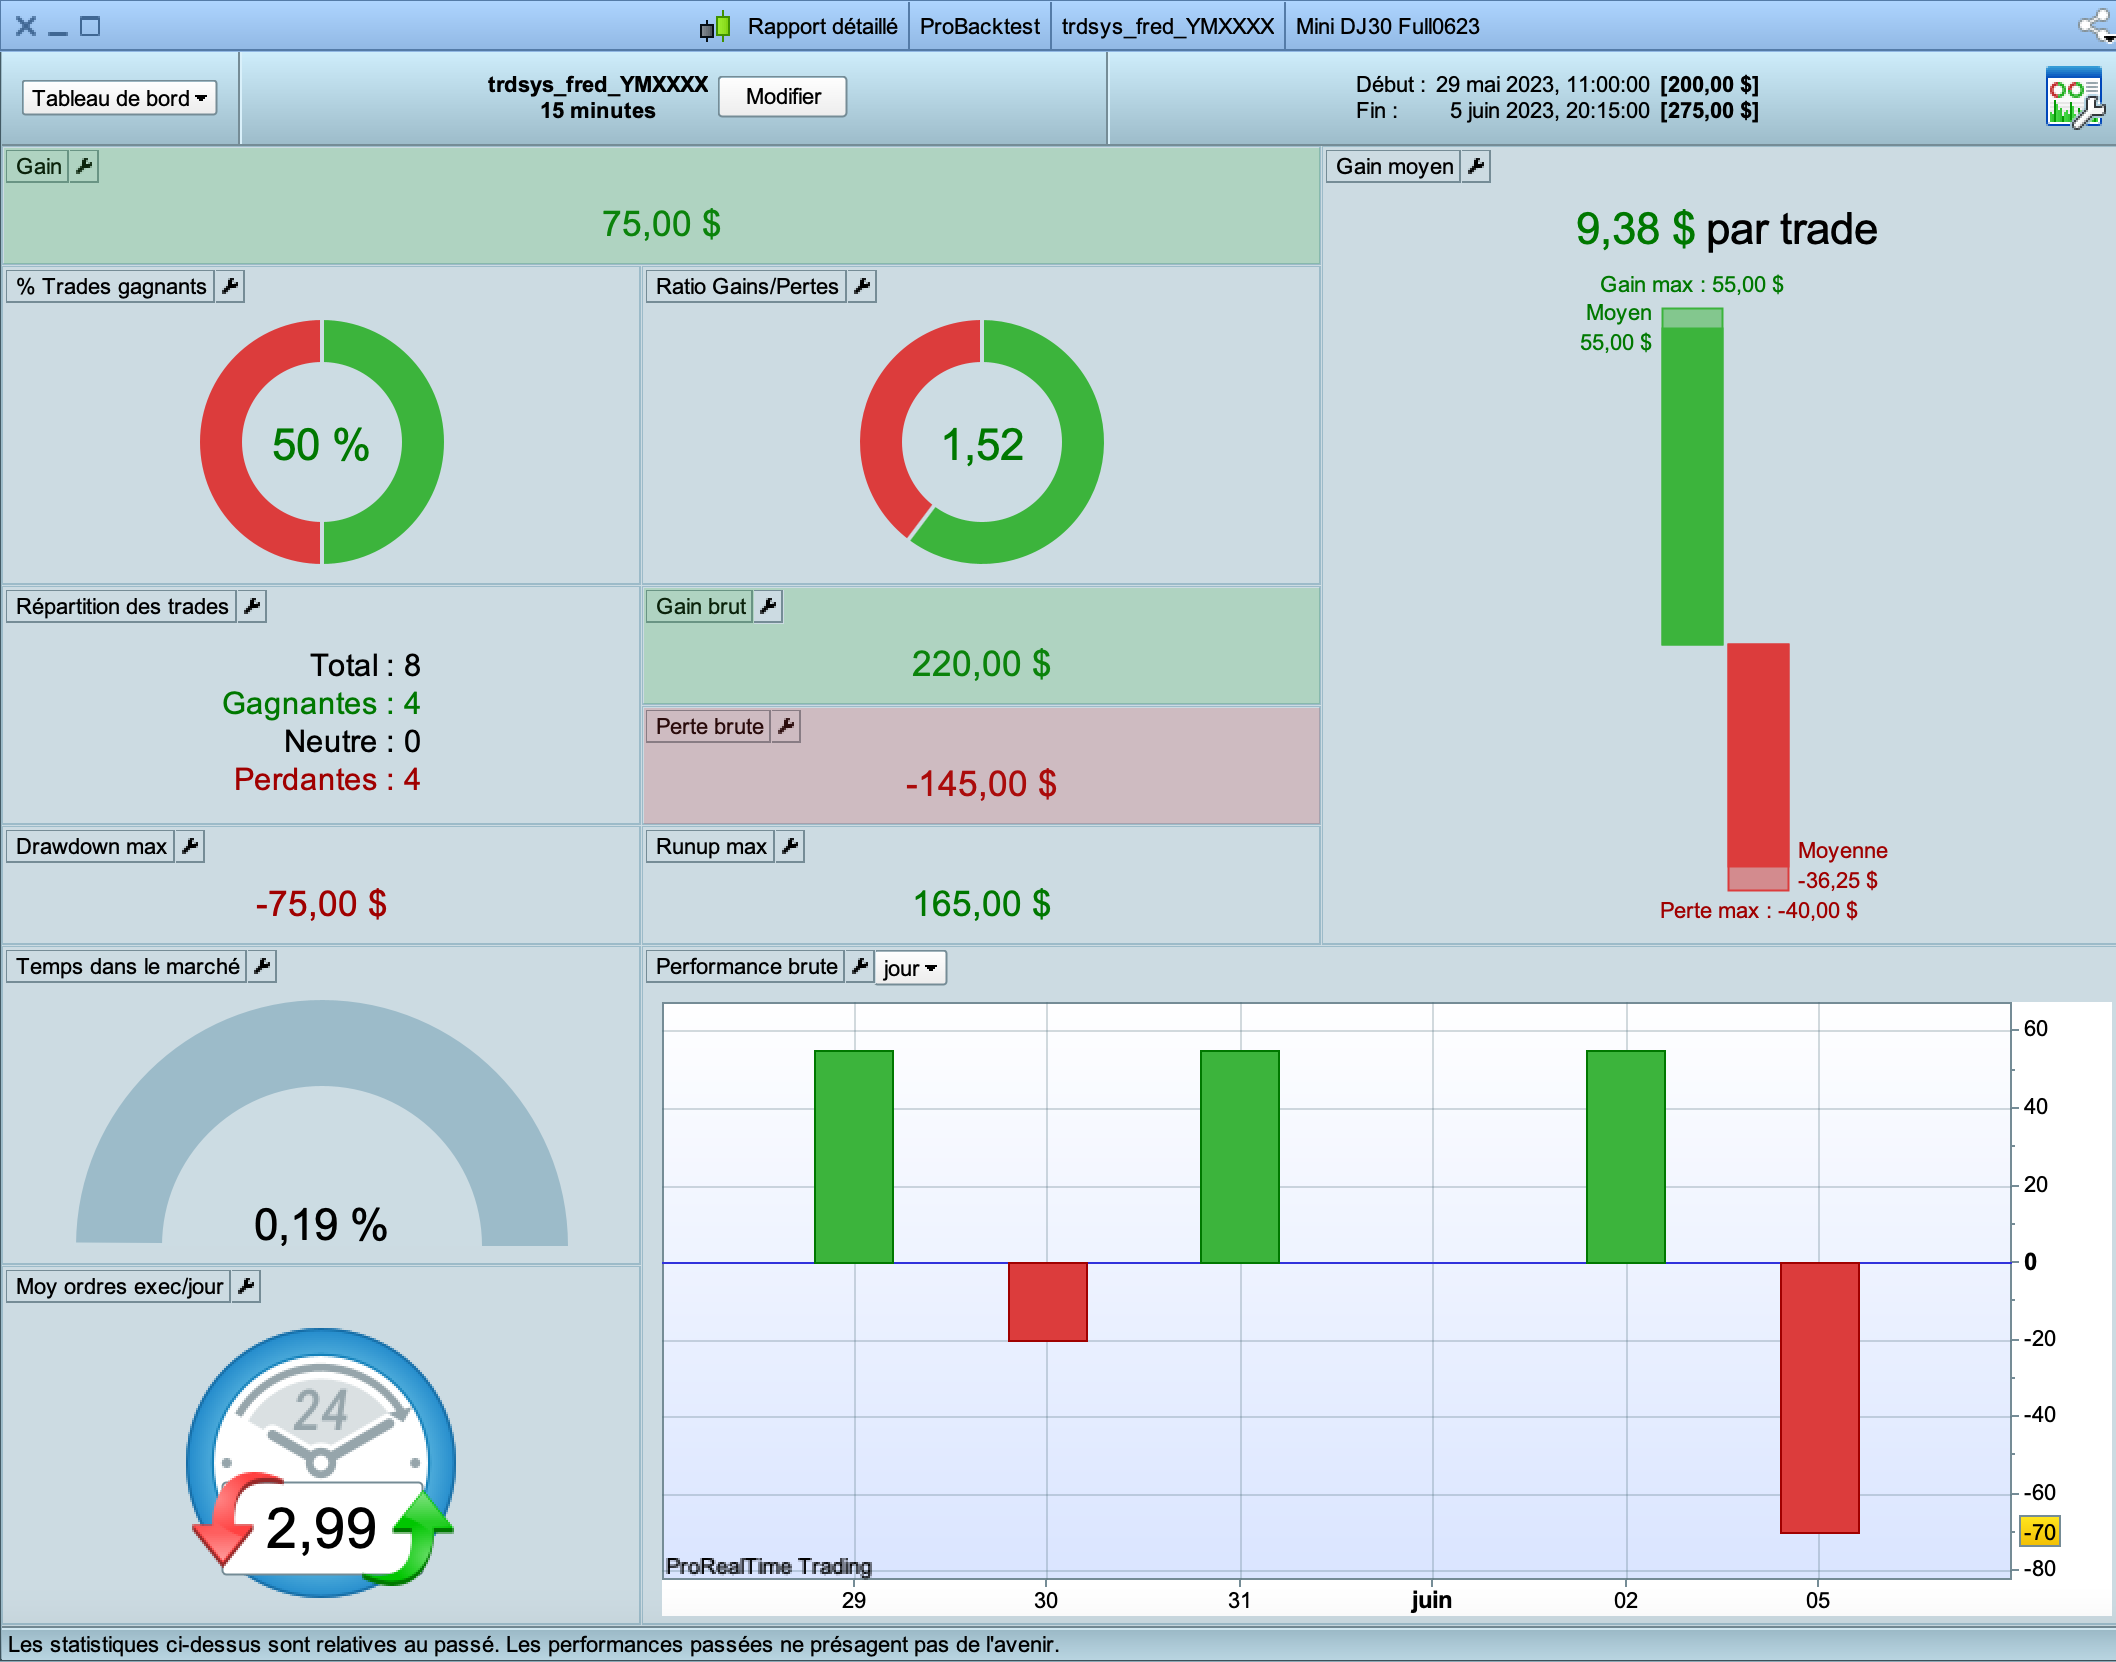2116x1662 pixels.
Task: Click the share icon in title bar
Action: 2094,25
